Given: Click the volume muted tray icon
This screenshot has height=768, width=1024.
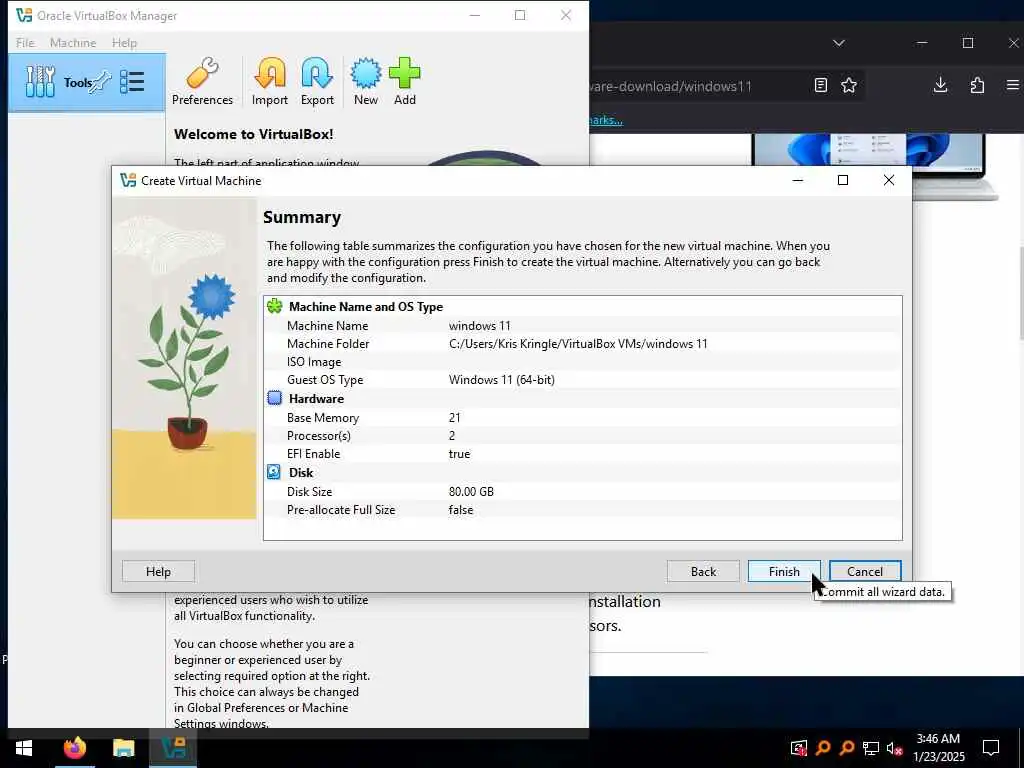Looking at the screenshot, I should pyautogui.click(x=895, y=748).
